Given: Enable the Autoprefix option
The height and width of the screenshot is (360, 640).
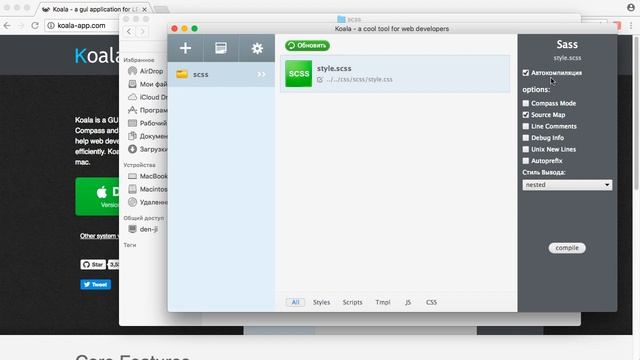Looking at the screenshot, I should coord(526,161).
